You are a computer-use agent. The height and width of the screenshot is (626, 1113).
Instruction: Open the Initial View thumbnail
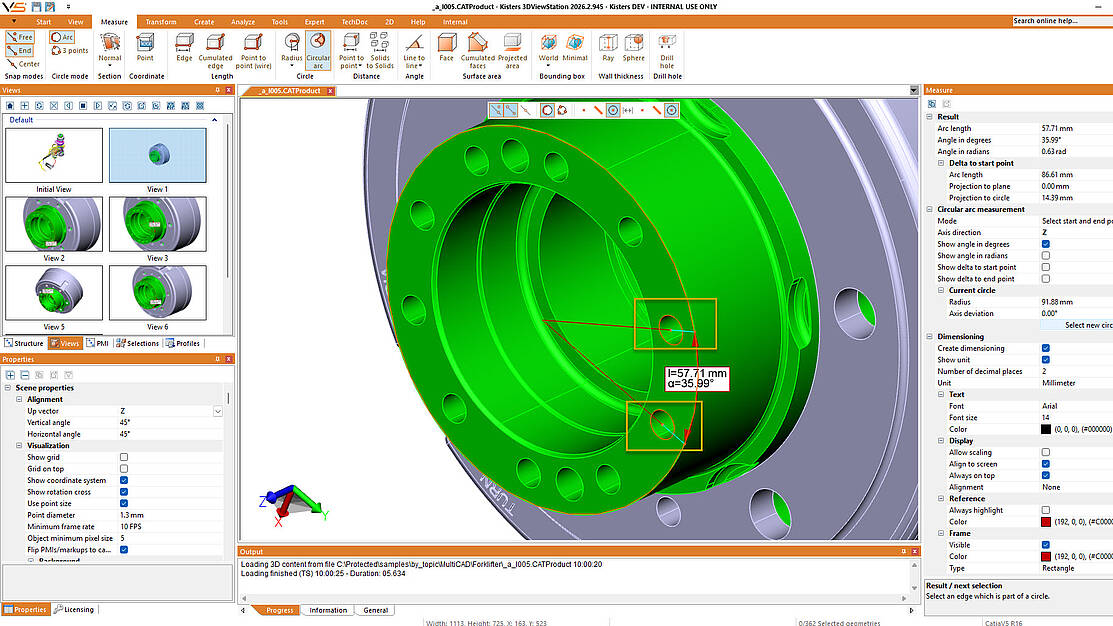[x=54, y=155]
